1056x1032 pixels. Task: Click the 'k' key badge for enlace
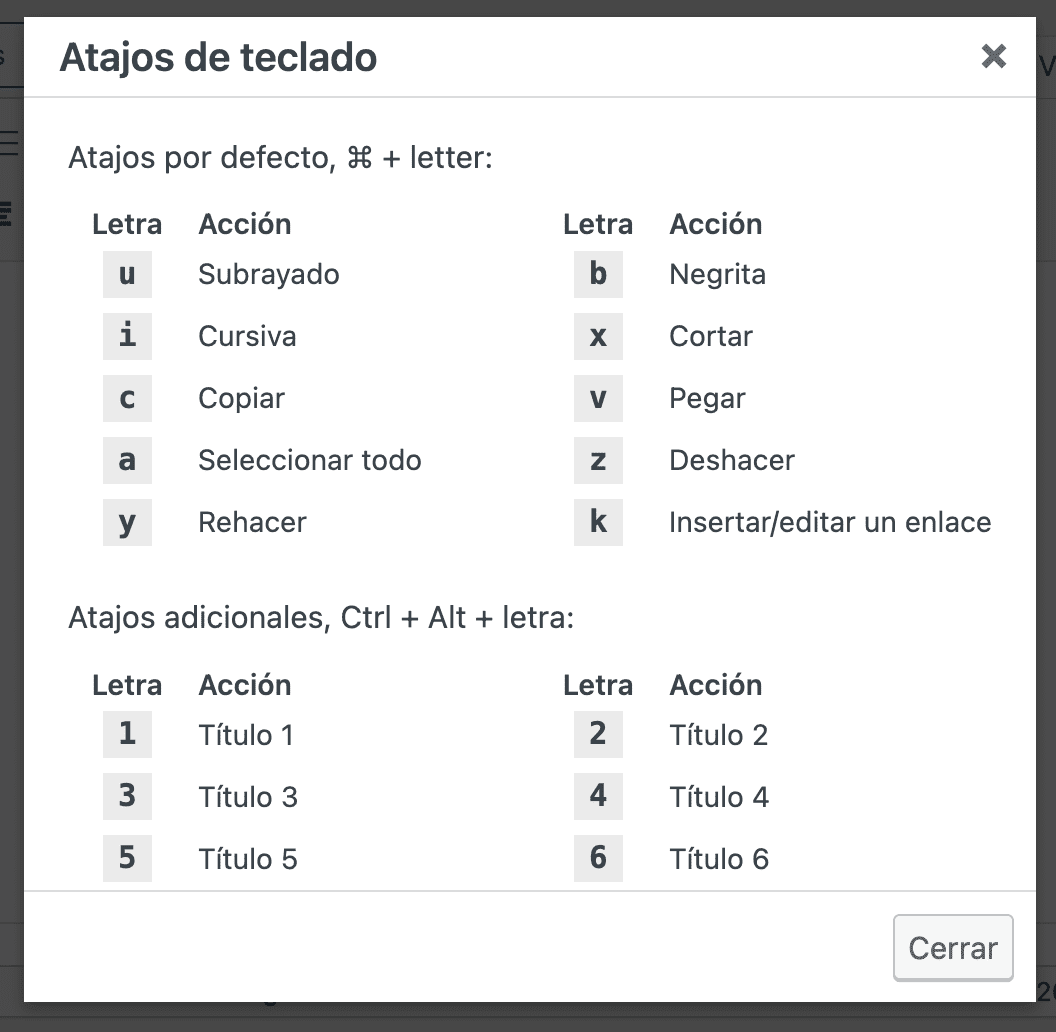point(598,522)
